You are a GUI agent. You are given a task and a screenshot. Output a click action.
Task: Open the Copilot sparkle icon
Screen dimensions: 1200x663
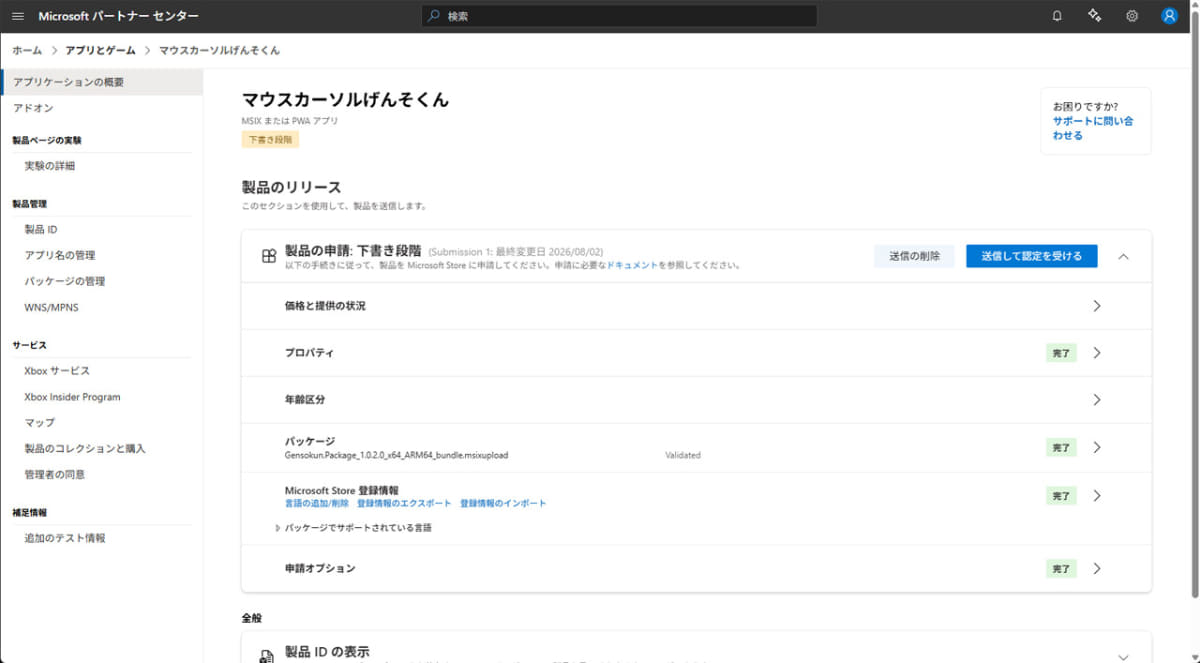(x=1094, y=16)
